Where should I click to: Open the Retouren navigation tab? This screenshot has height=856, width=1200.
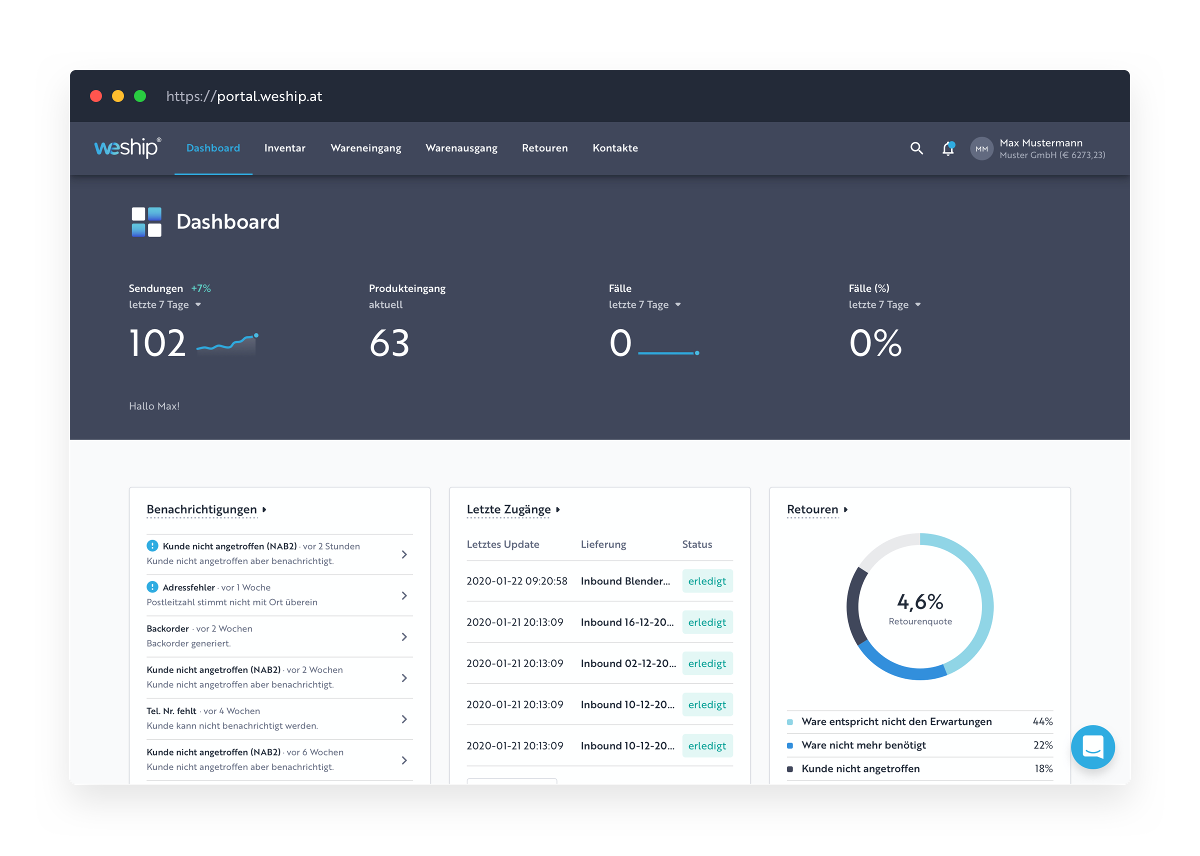coord(545,148)
